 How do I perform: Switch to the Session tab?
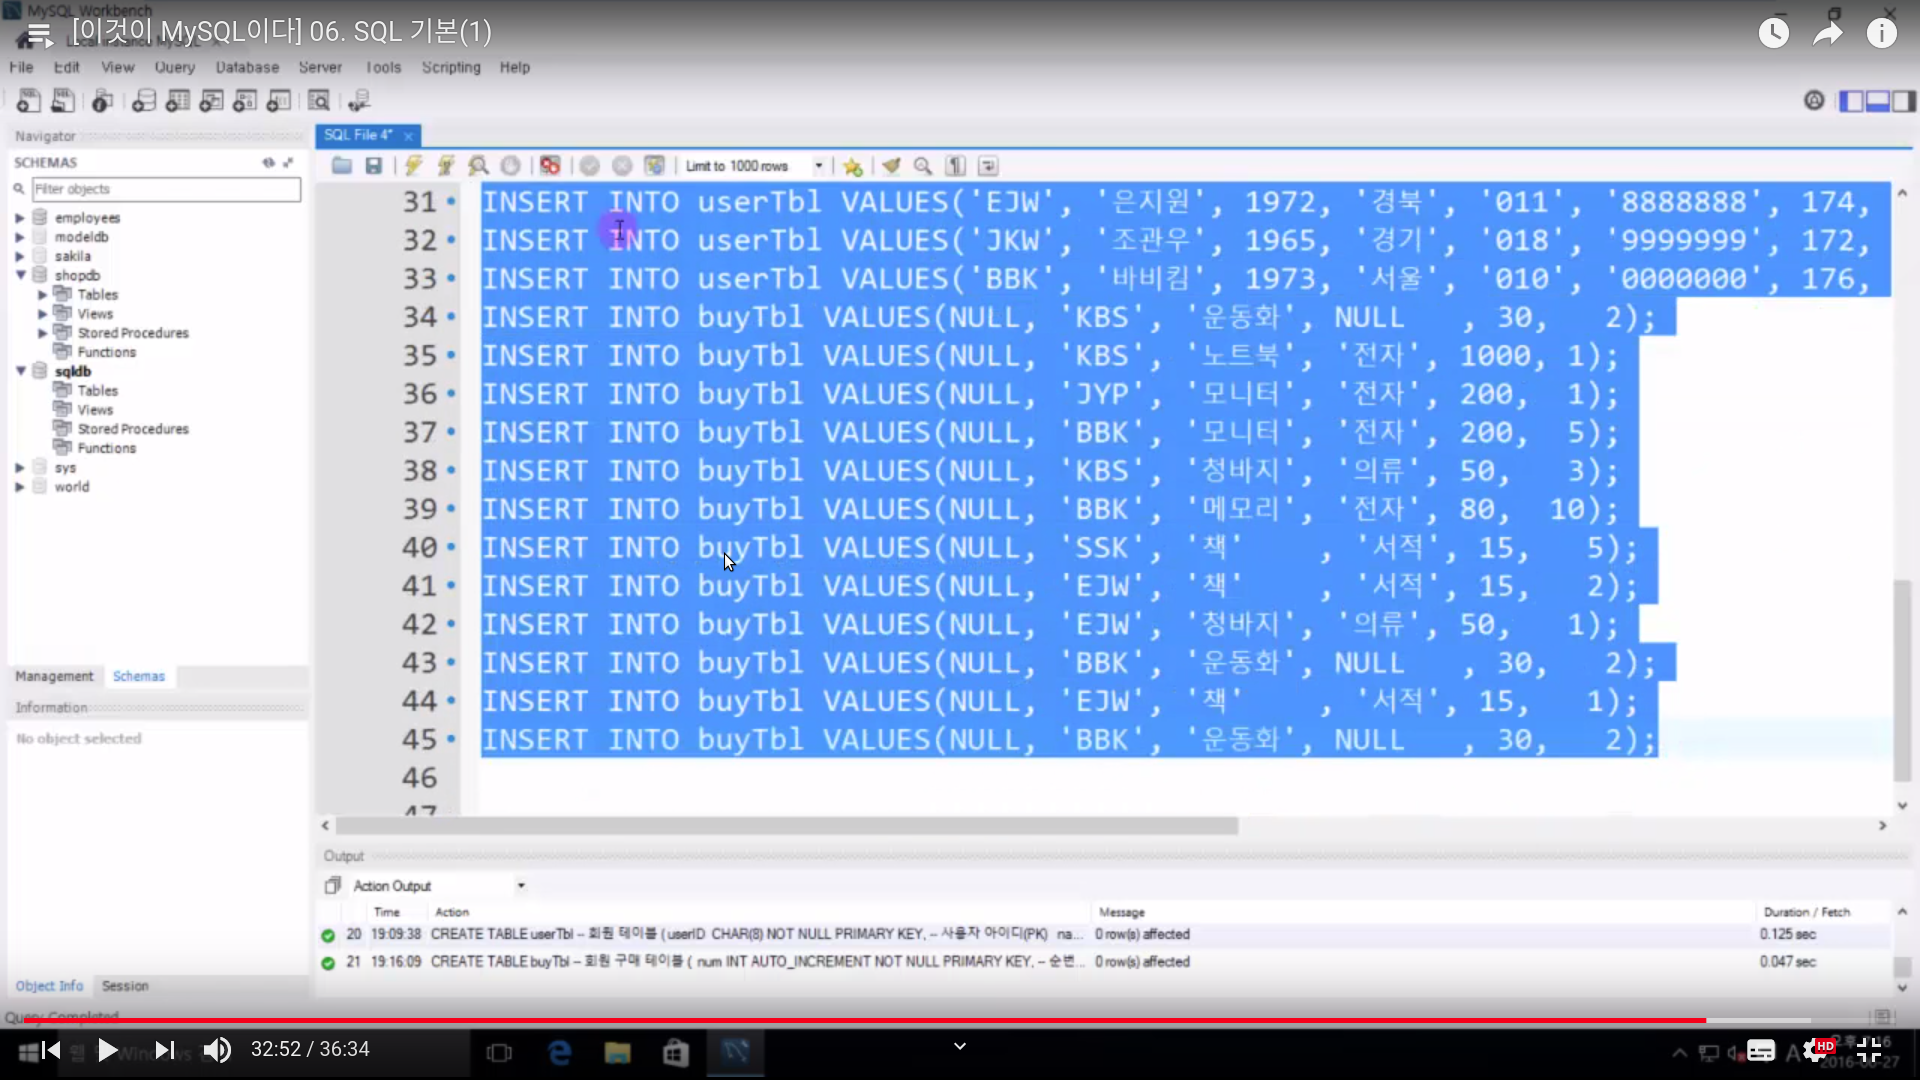pyautogui.click(x=125, y=986)
